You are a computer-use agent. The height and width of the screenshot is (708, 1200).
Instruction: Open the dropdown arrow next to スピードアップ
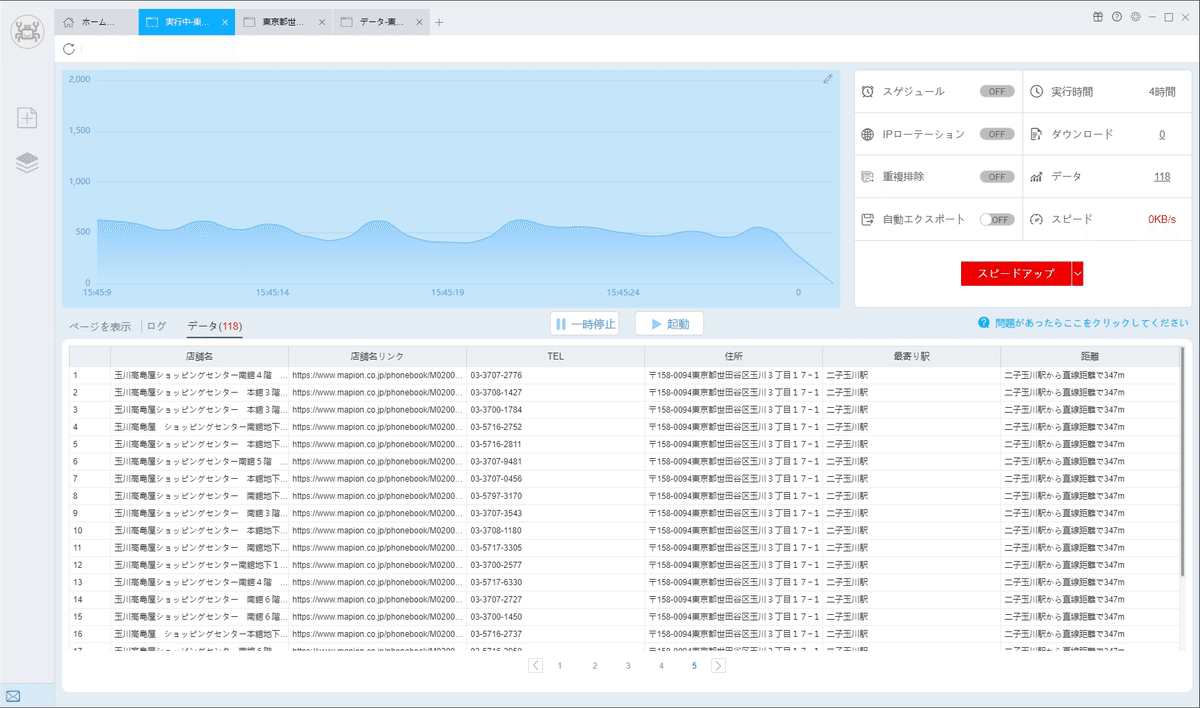pos(1077,274)
